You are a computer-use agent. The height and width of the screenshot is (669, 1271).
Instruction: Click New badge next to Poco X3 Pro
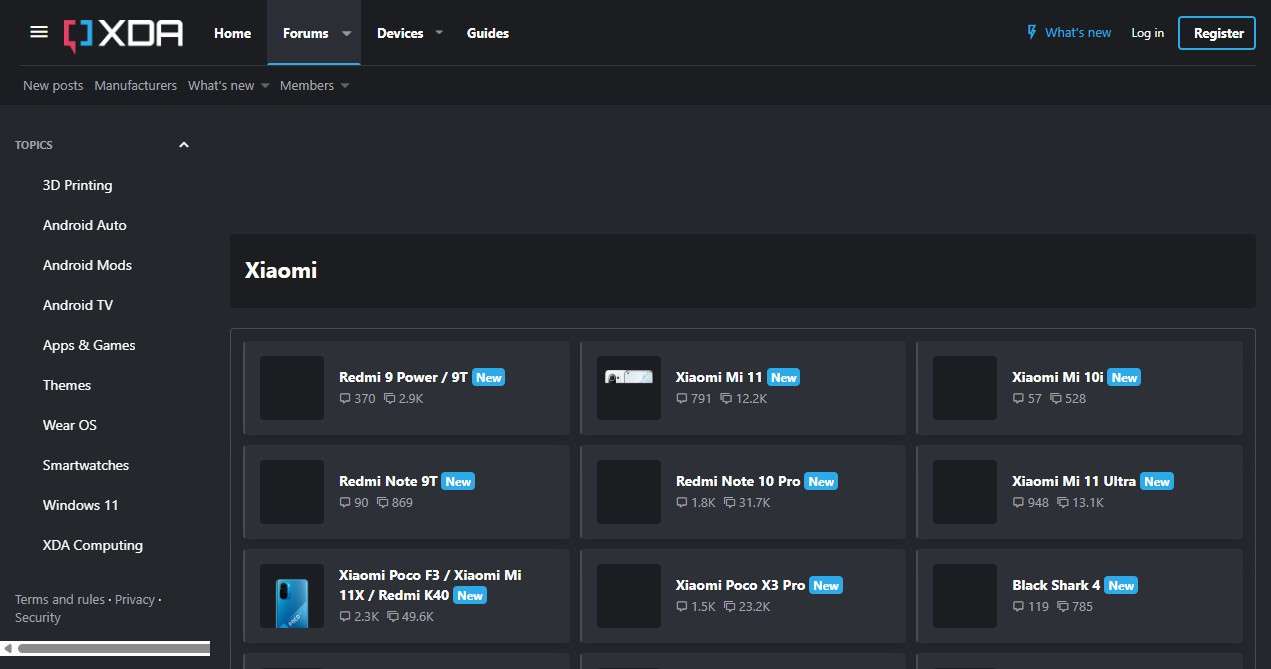826,585
